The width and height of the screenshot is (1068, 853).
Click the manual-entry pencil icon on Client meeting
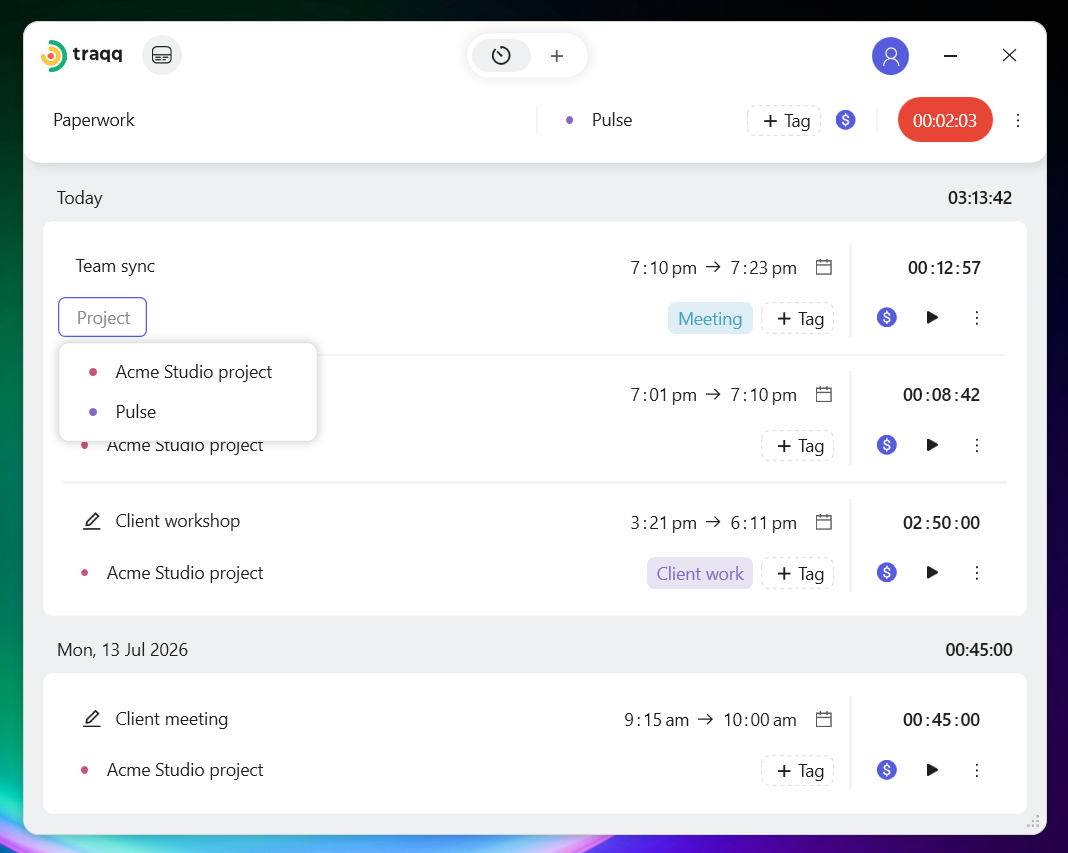(x=91, y=719)
